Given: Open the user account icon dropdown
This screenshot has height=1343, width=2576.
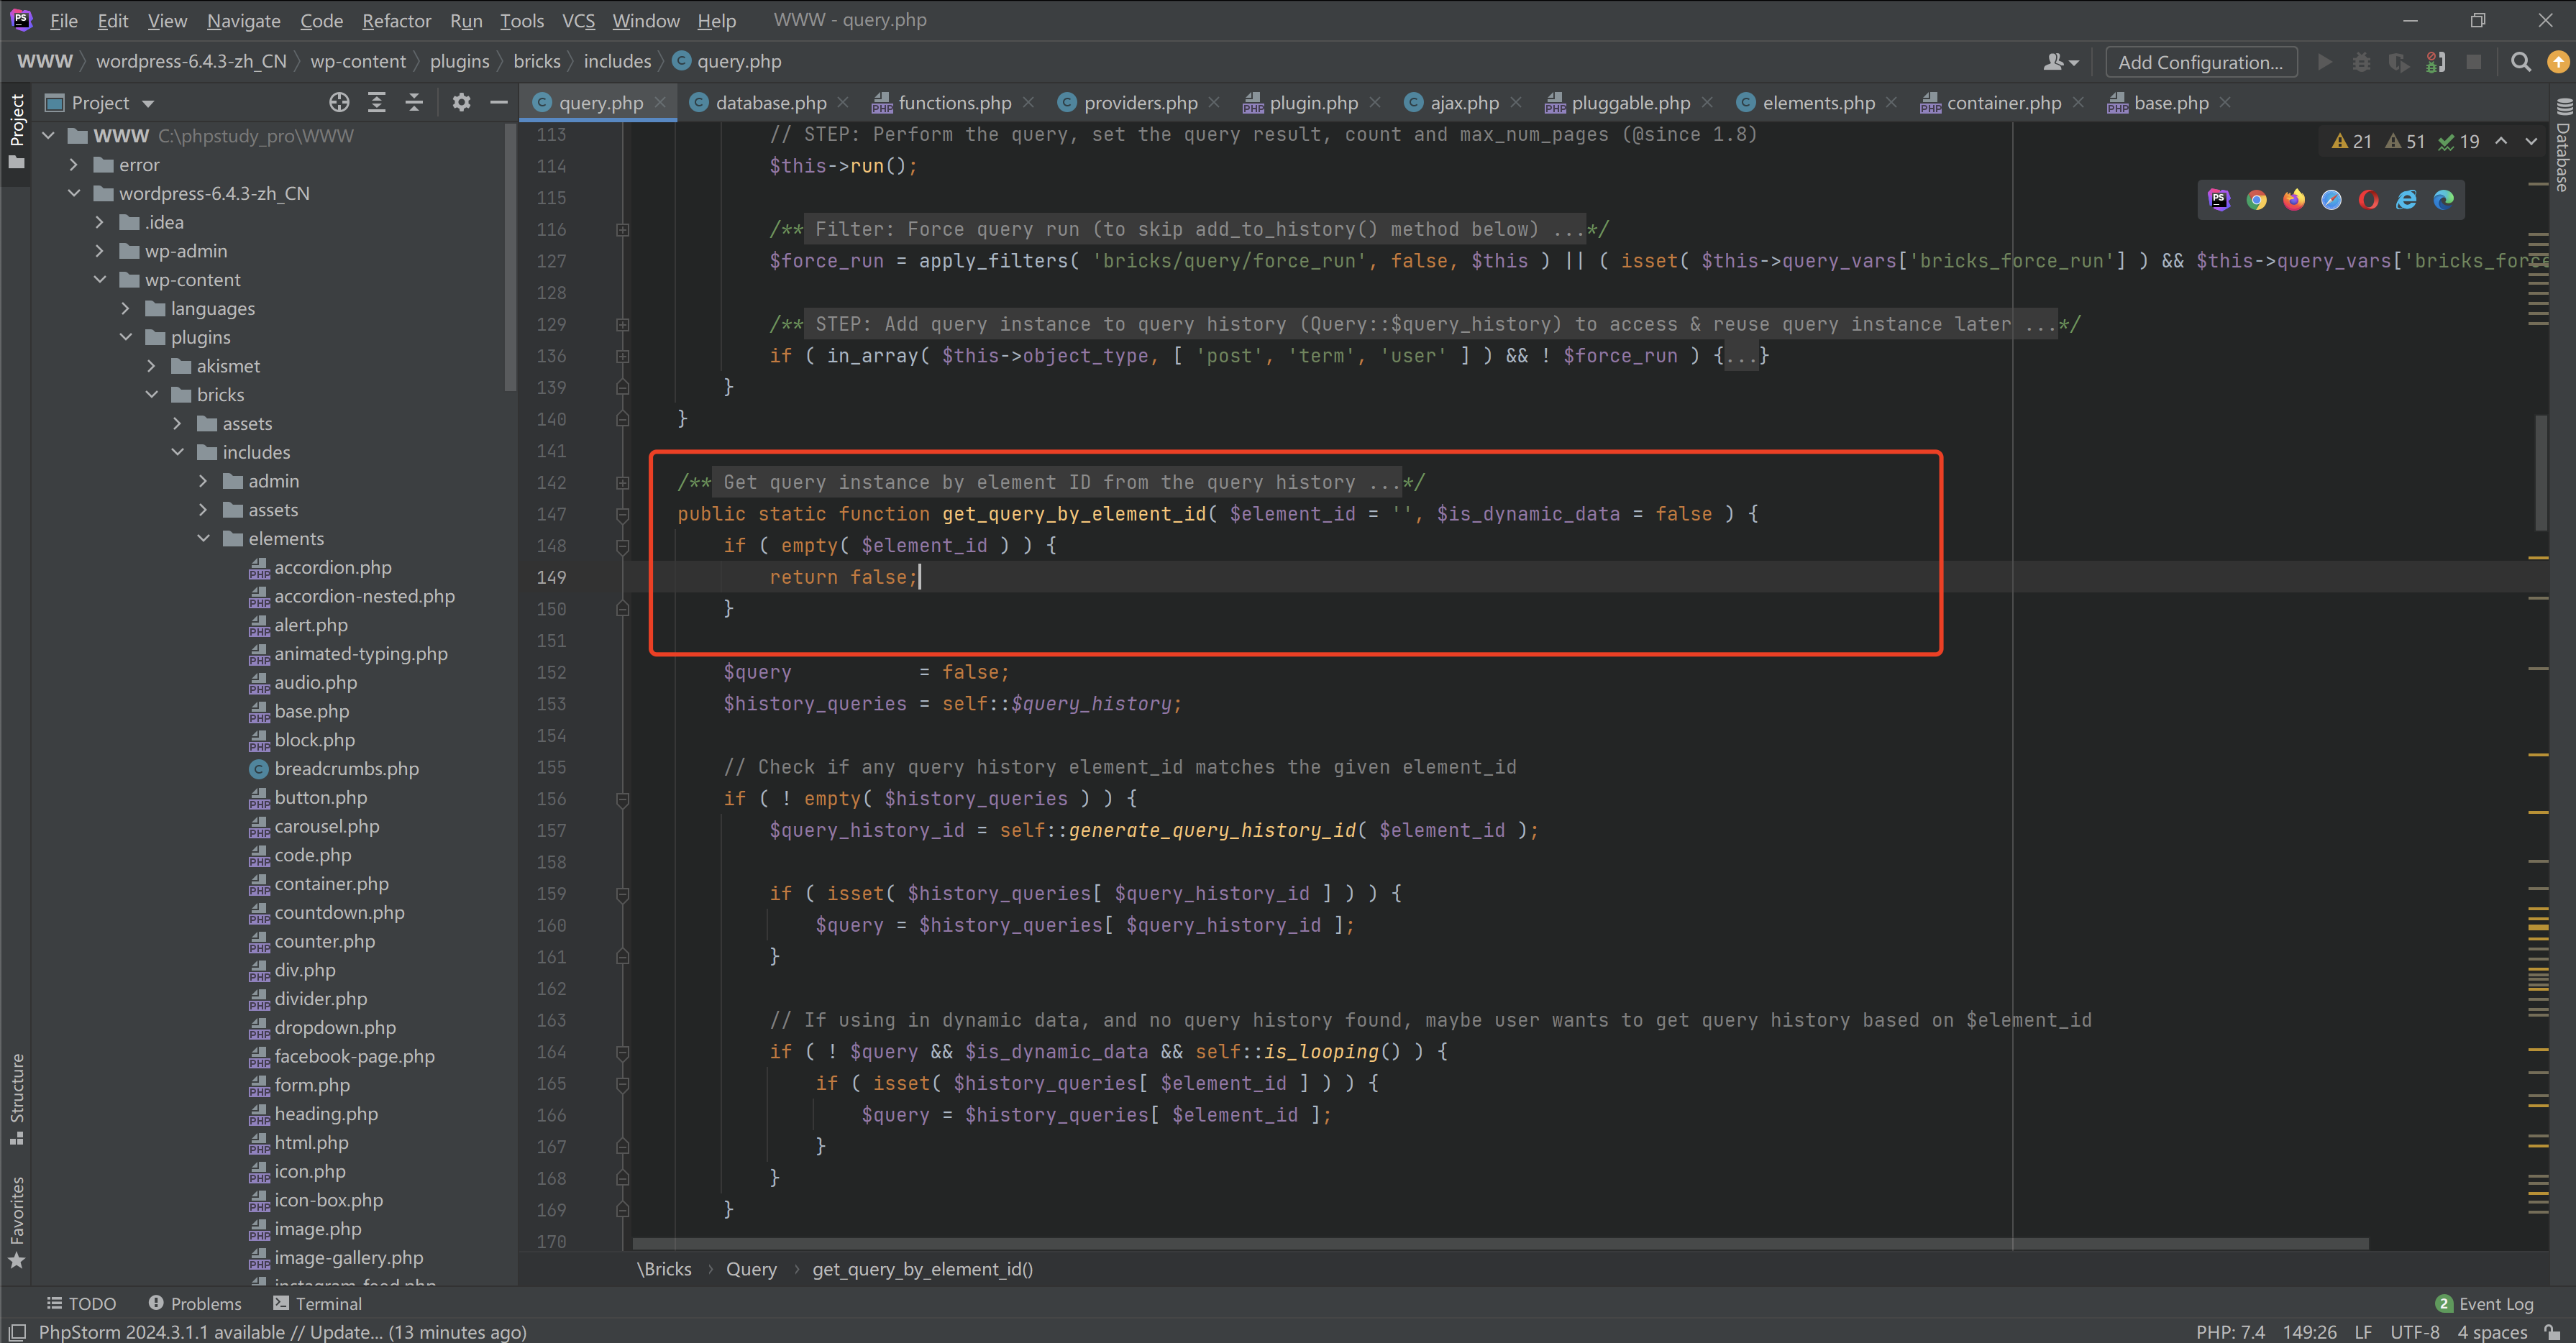Looking at the screenshot, I should click(2060, 62).
